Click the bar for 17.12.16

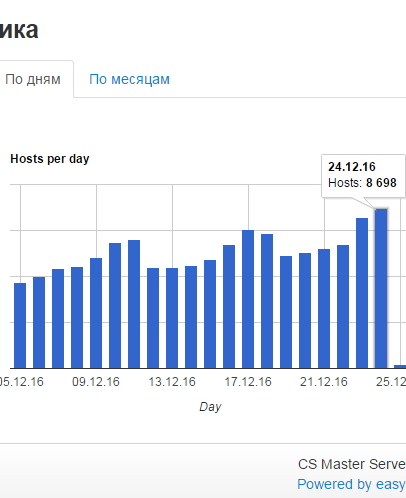tap(248, 299)
